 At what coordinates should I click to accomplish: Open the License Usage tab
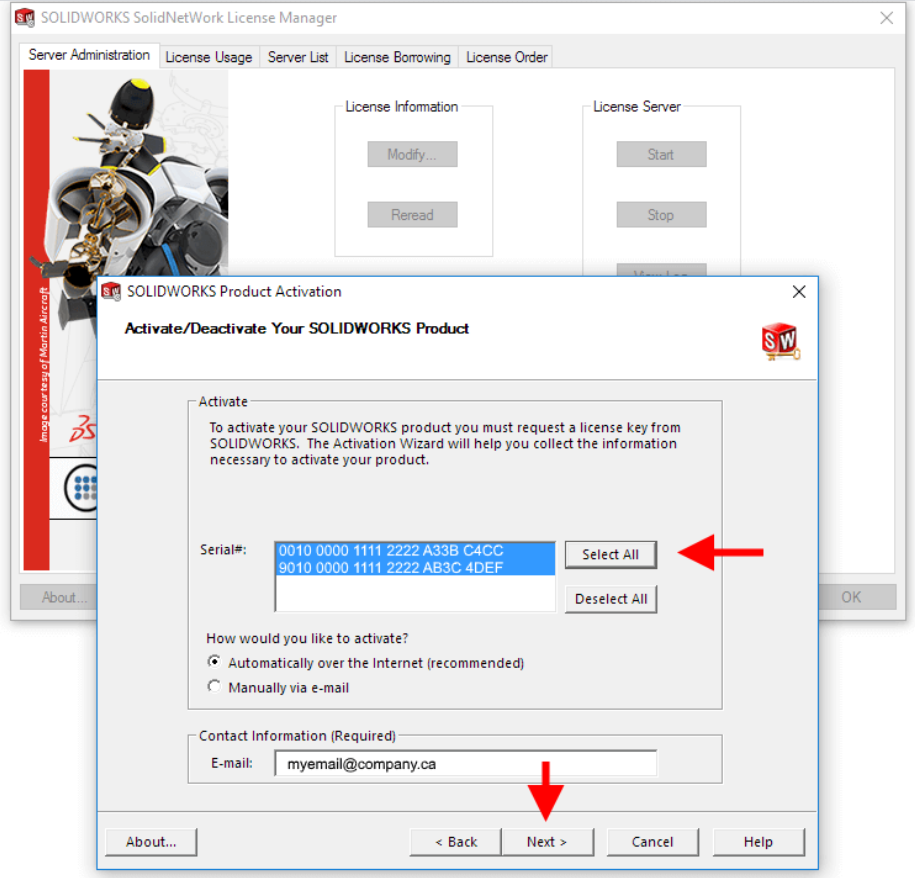[x=209, y=57]
